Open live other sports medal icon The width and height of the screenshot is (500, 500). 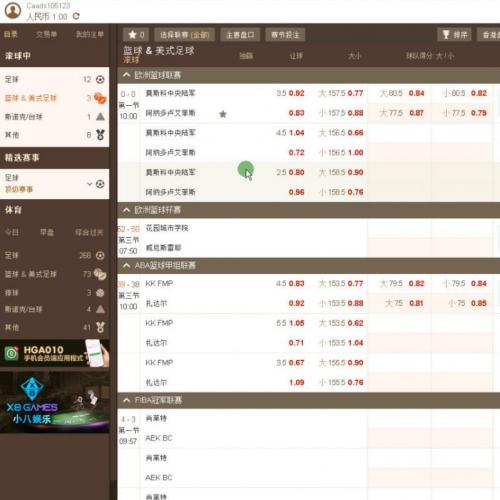click(x=100, y=135)
